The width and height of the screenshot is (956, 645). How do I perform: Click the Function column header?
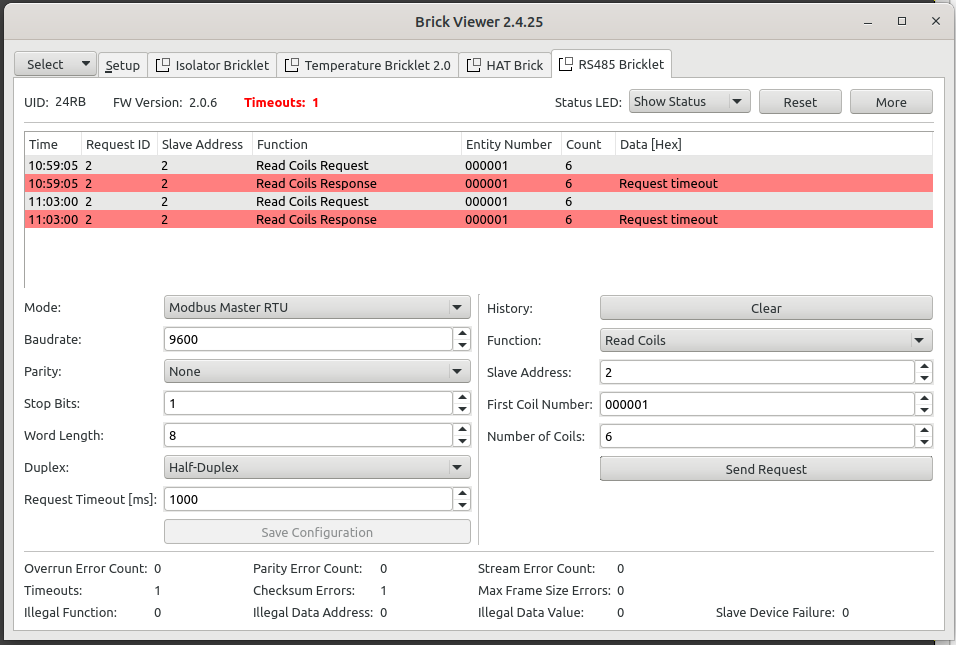(x=357, y=144)
